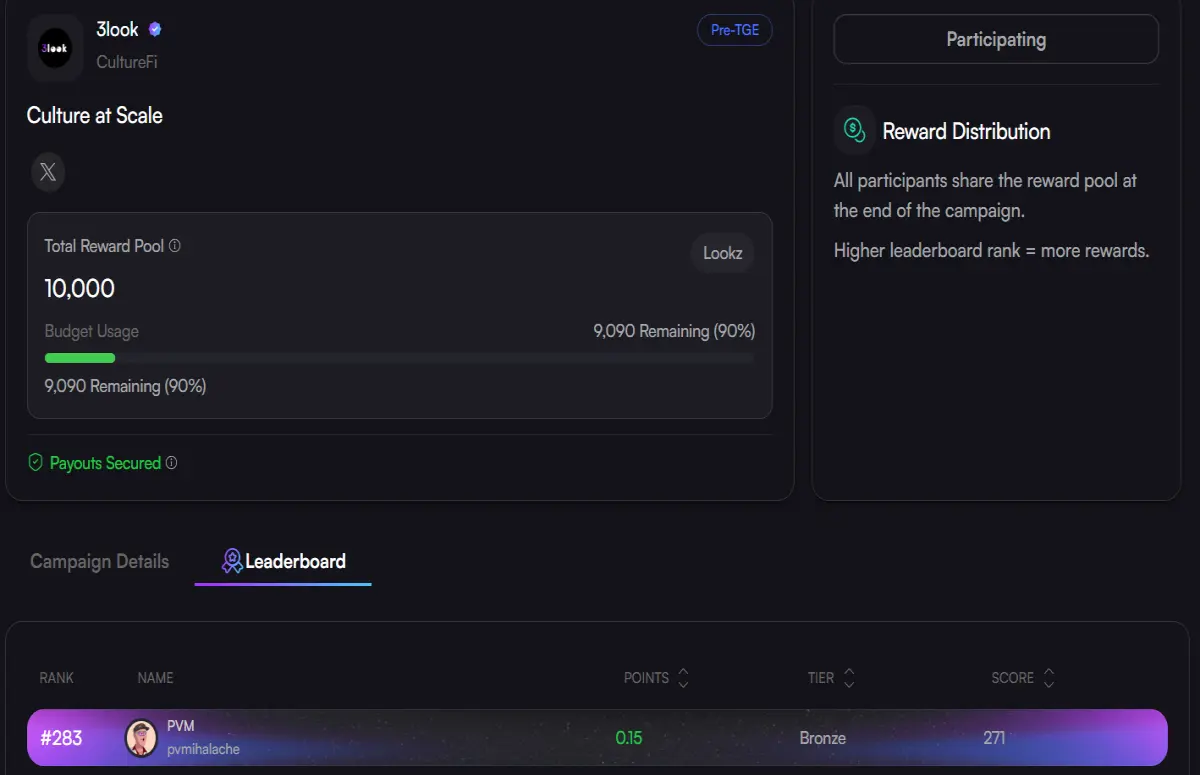The height and width of the screenshot is (775, 1200).
Task: Click the Culture at Scale heading
Action: tap(95, 115)
